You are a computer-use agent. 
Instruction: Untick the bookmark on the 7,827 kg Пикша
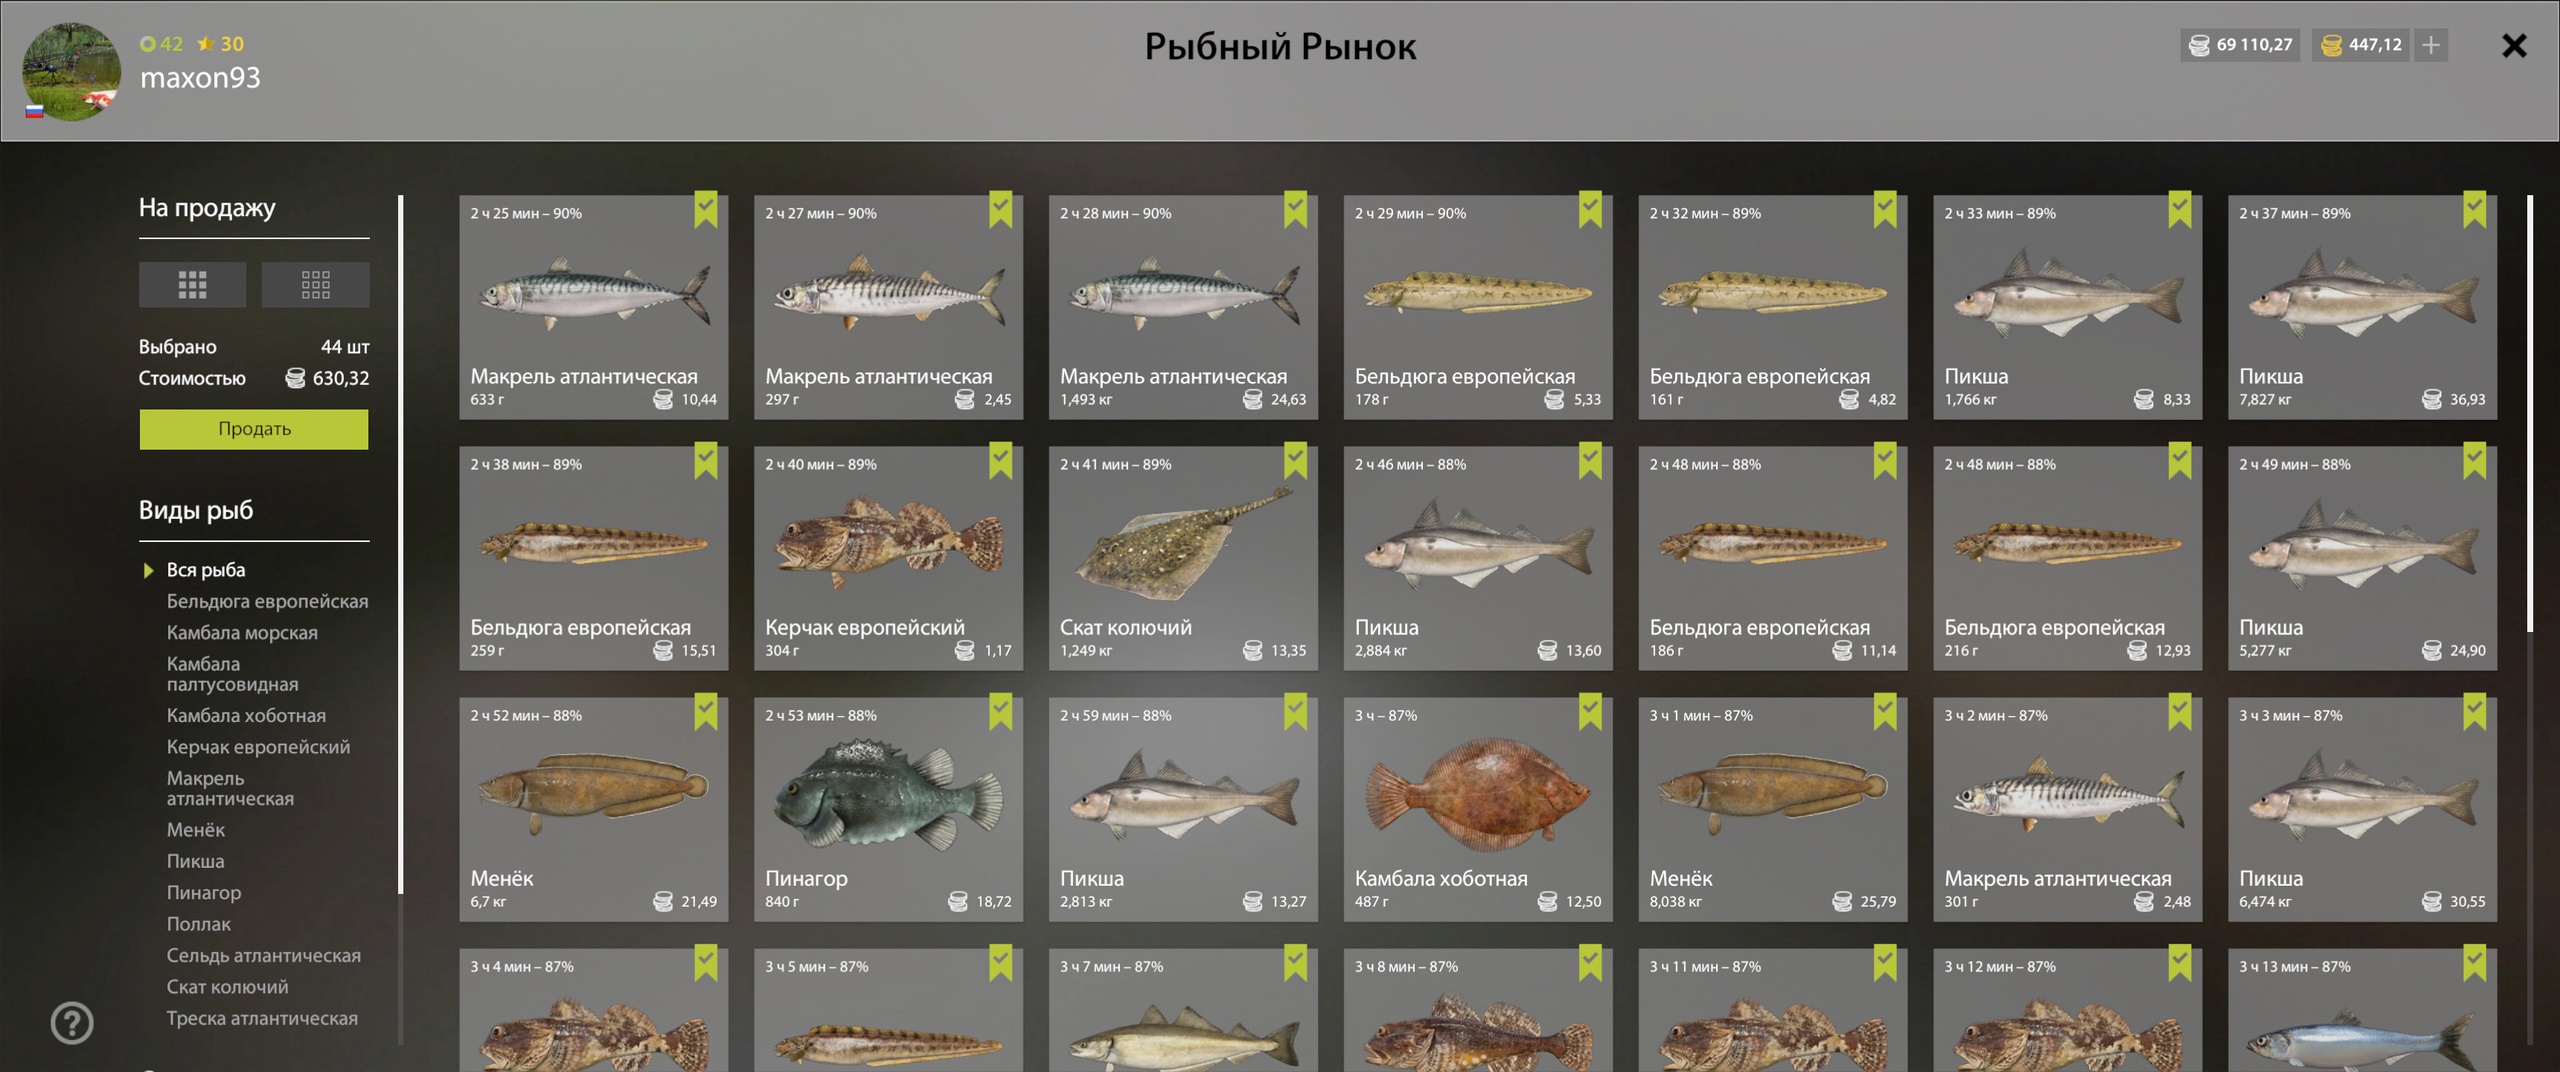pos(2475,209)
